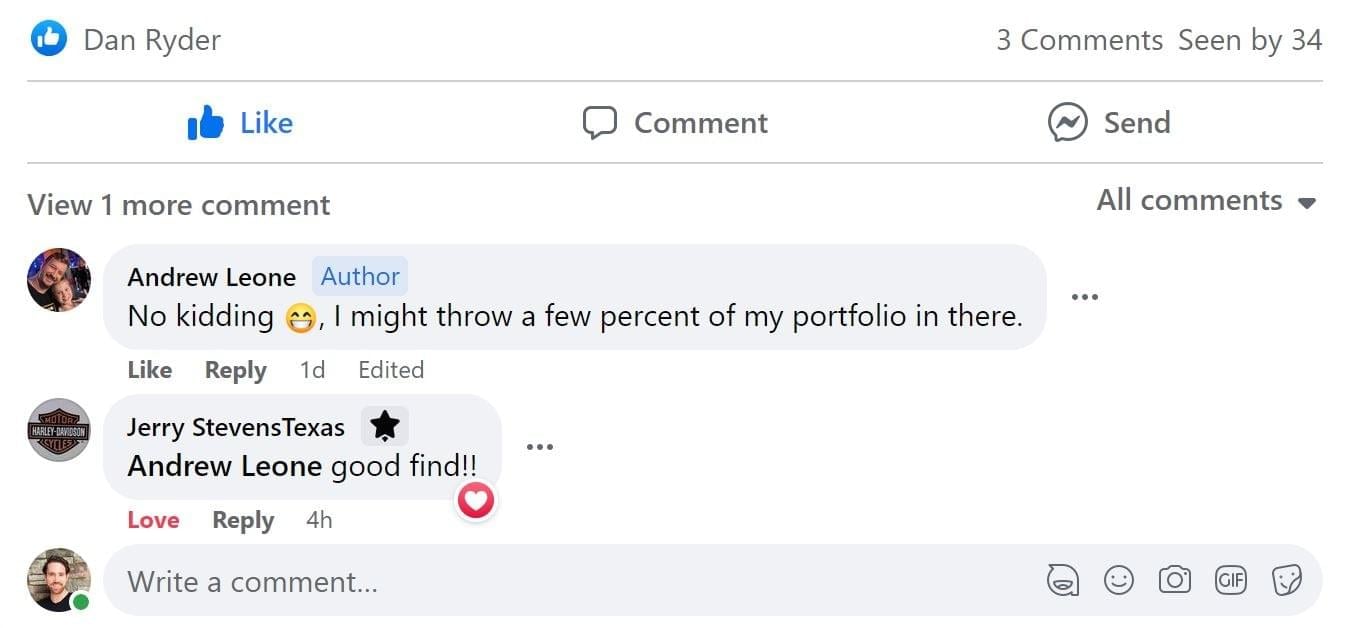Open the All comments filter dropdown

[1207, 200]
